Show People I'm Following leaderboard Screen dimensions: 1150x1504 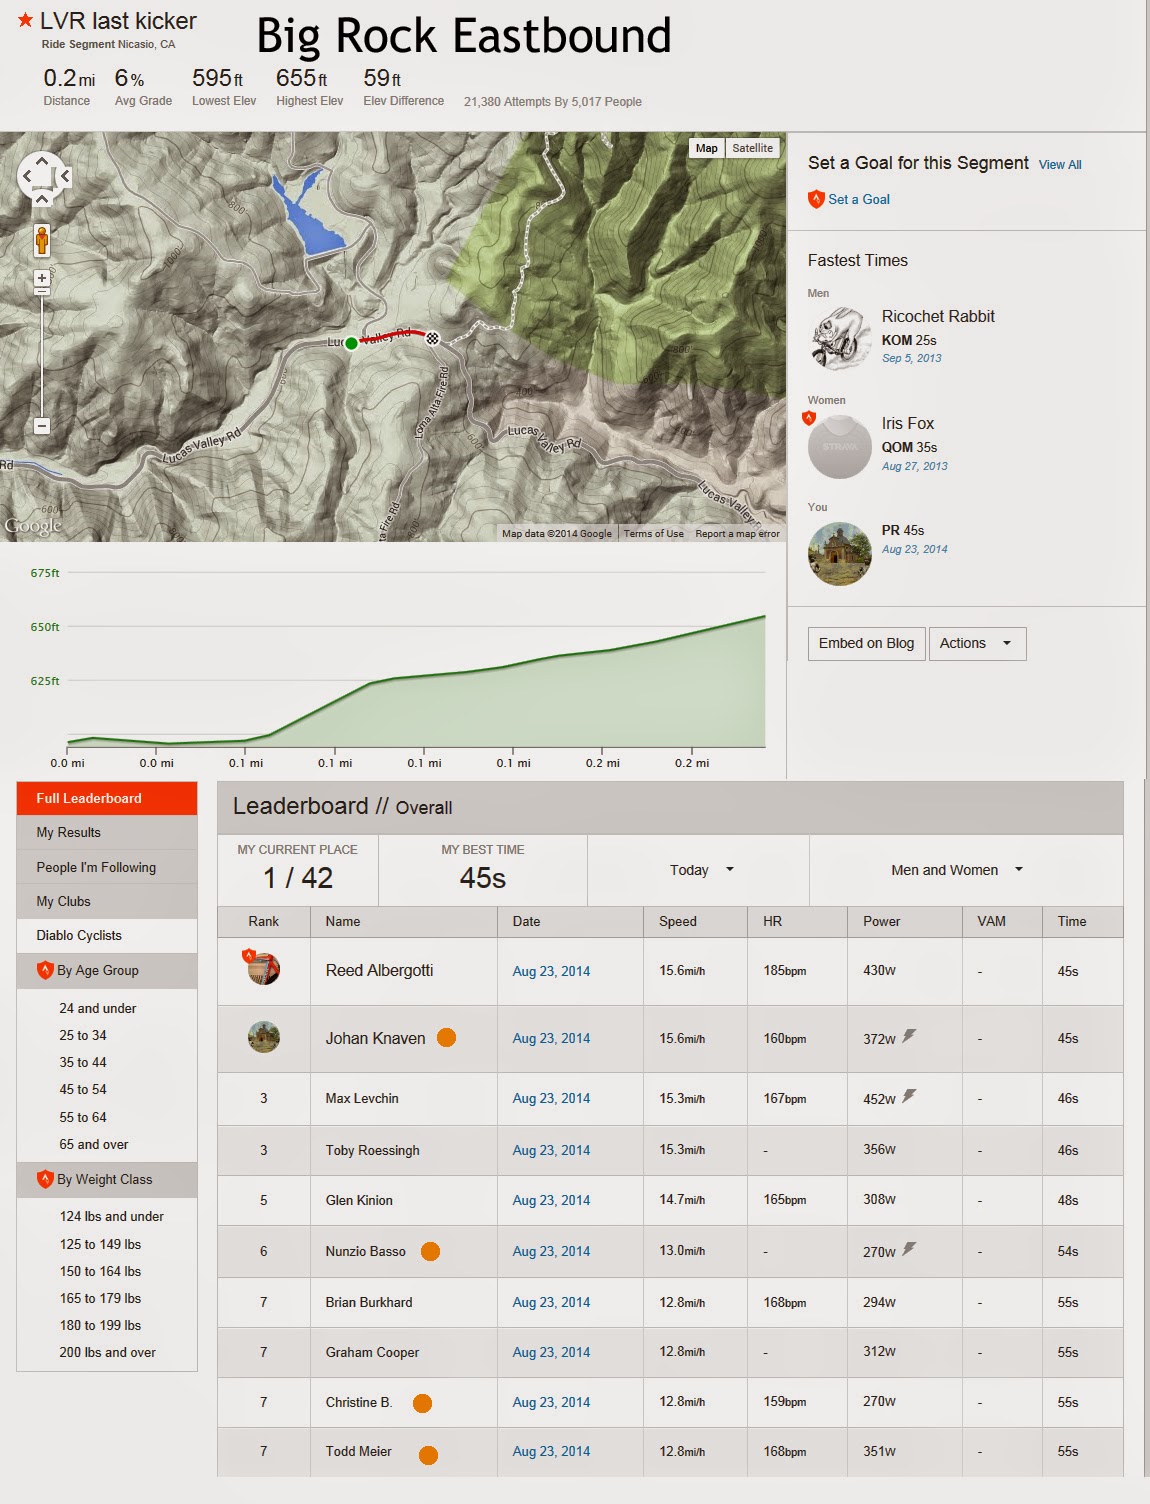(x=107, y=867)
